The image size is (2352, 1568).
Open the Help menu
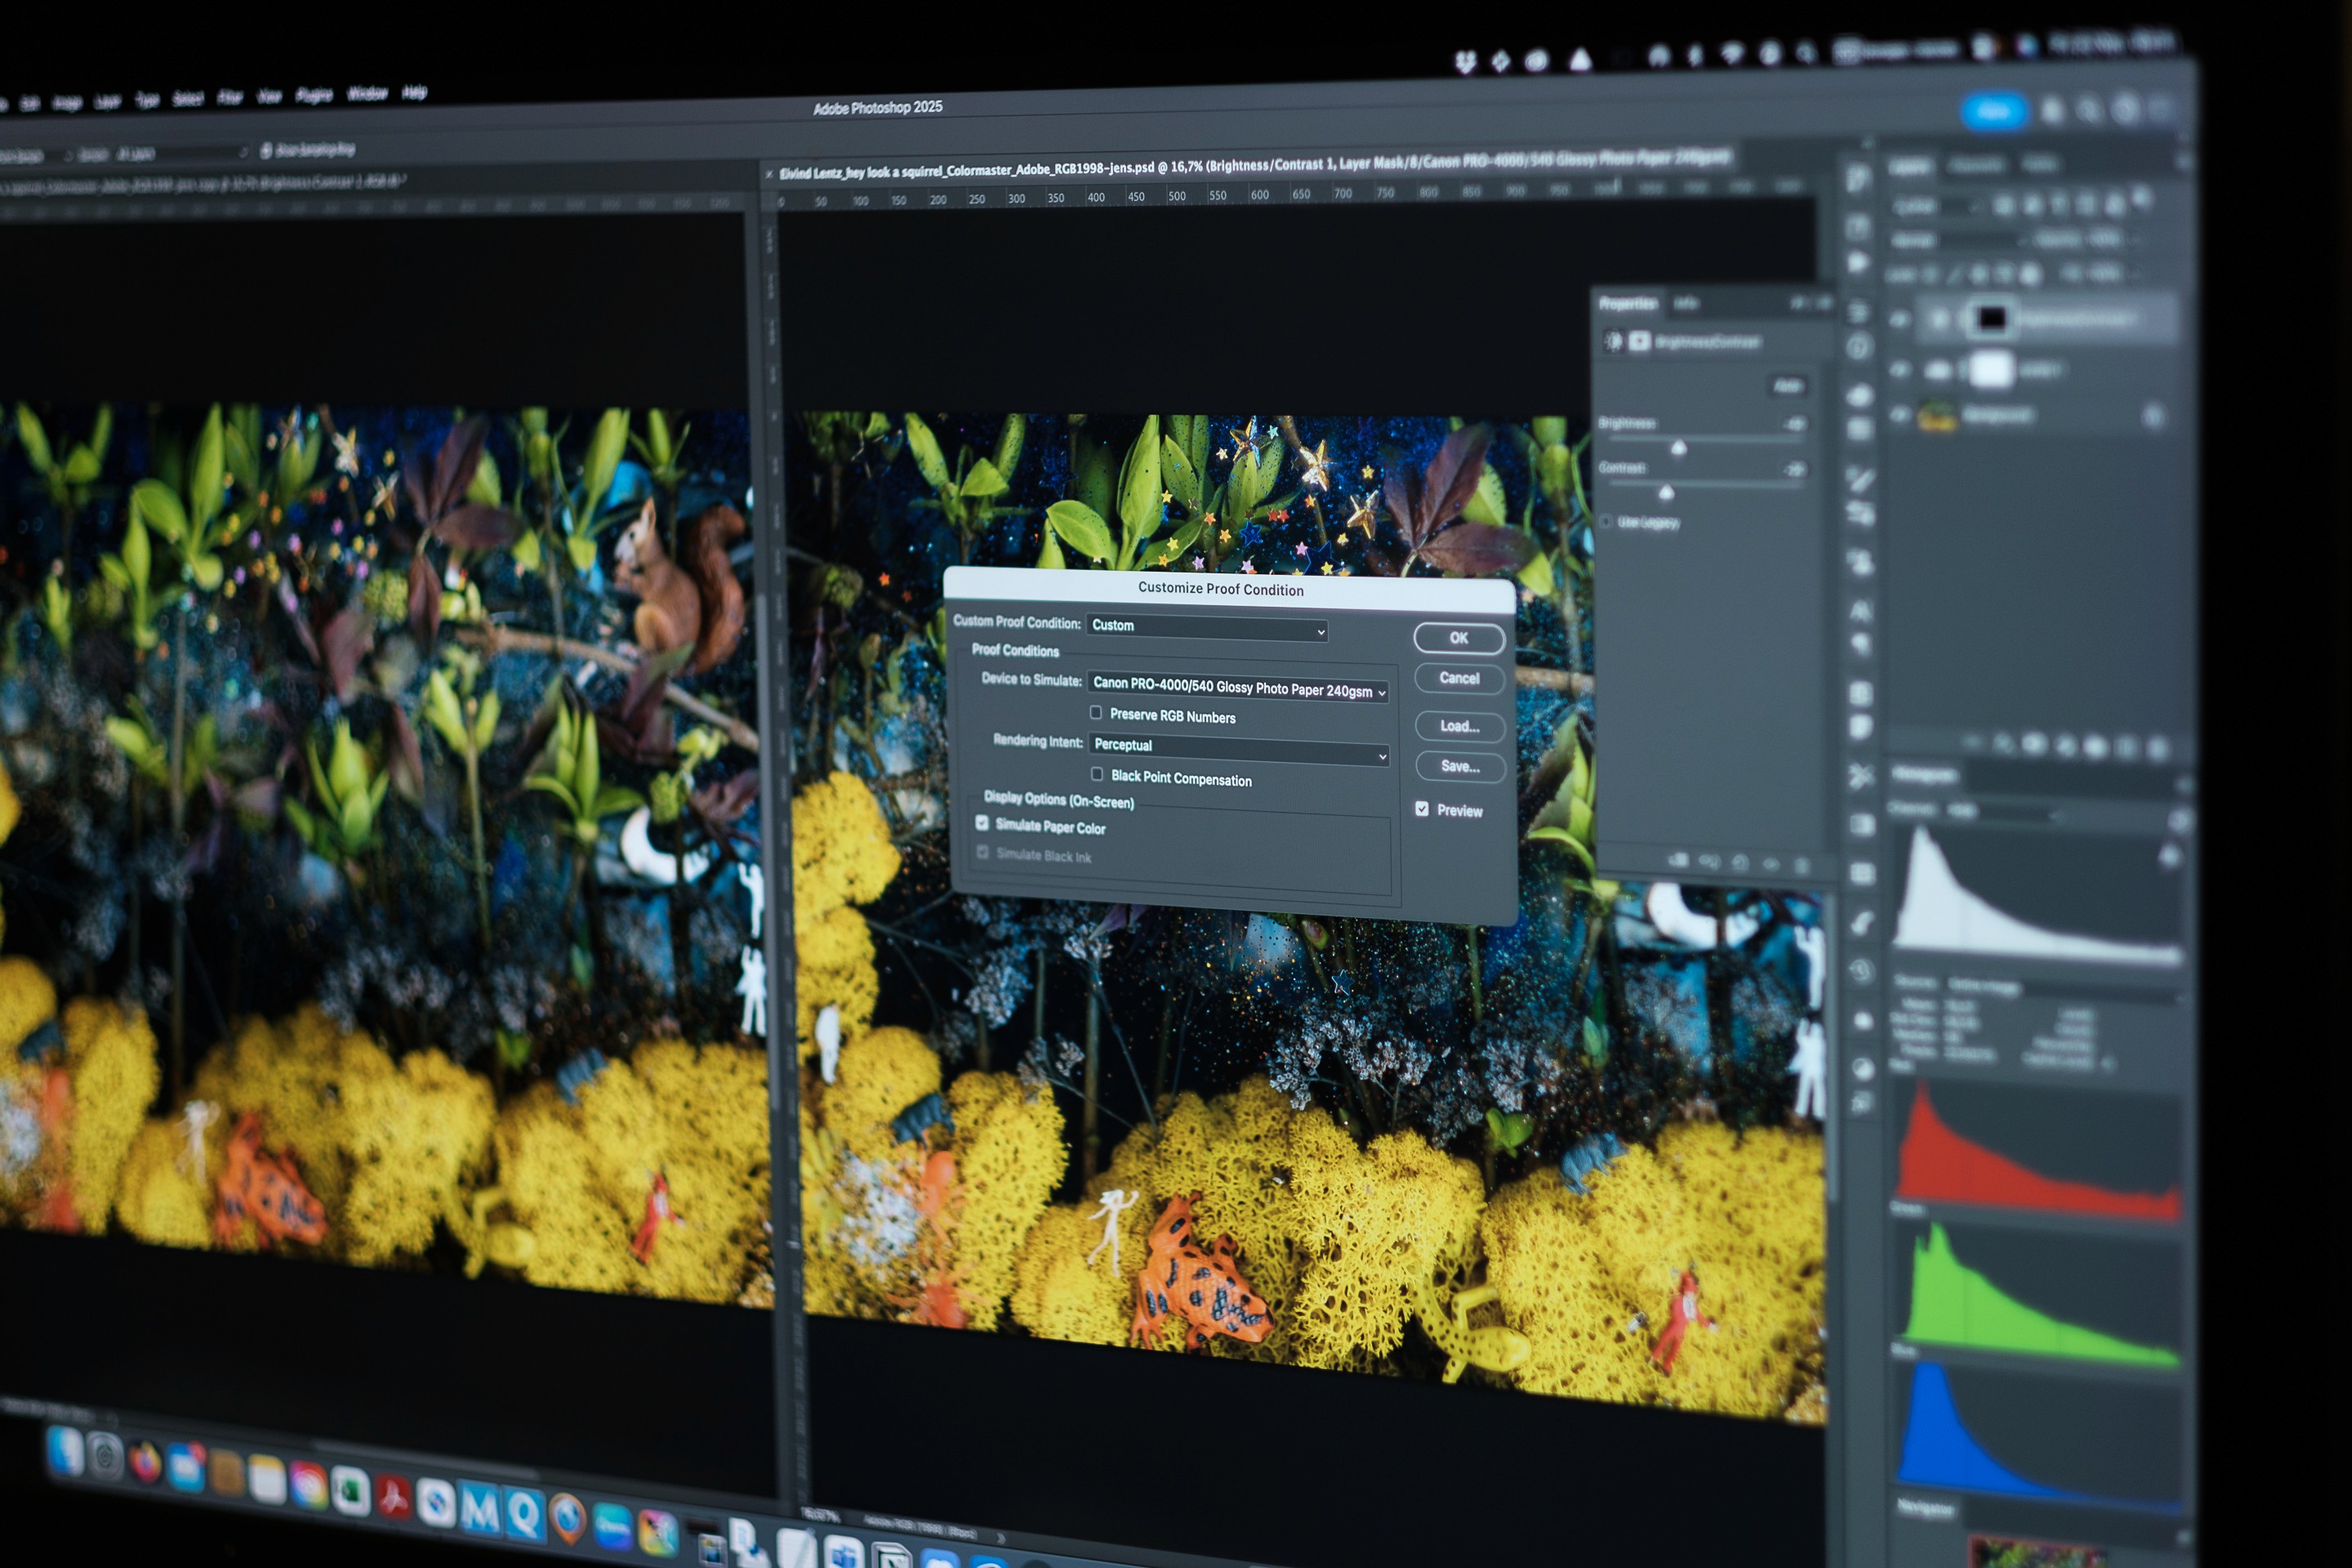coord(414,92)
